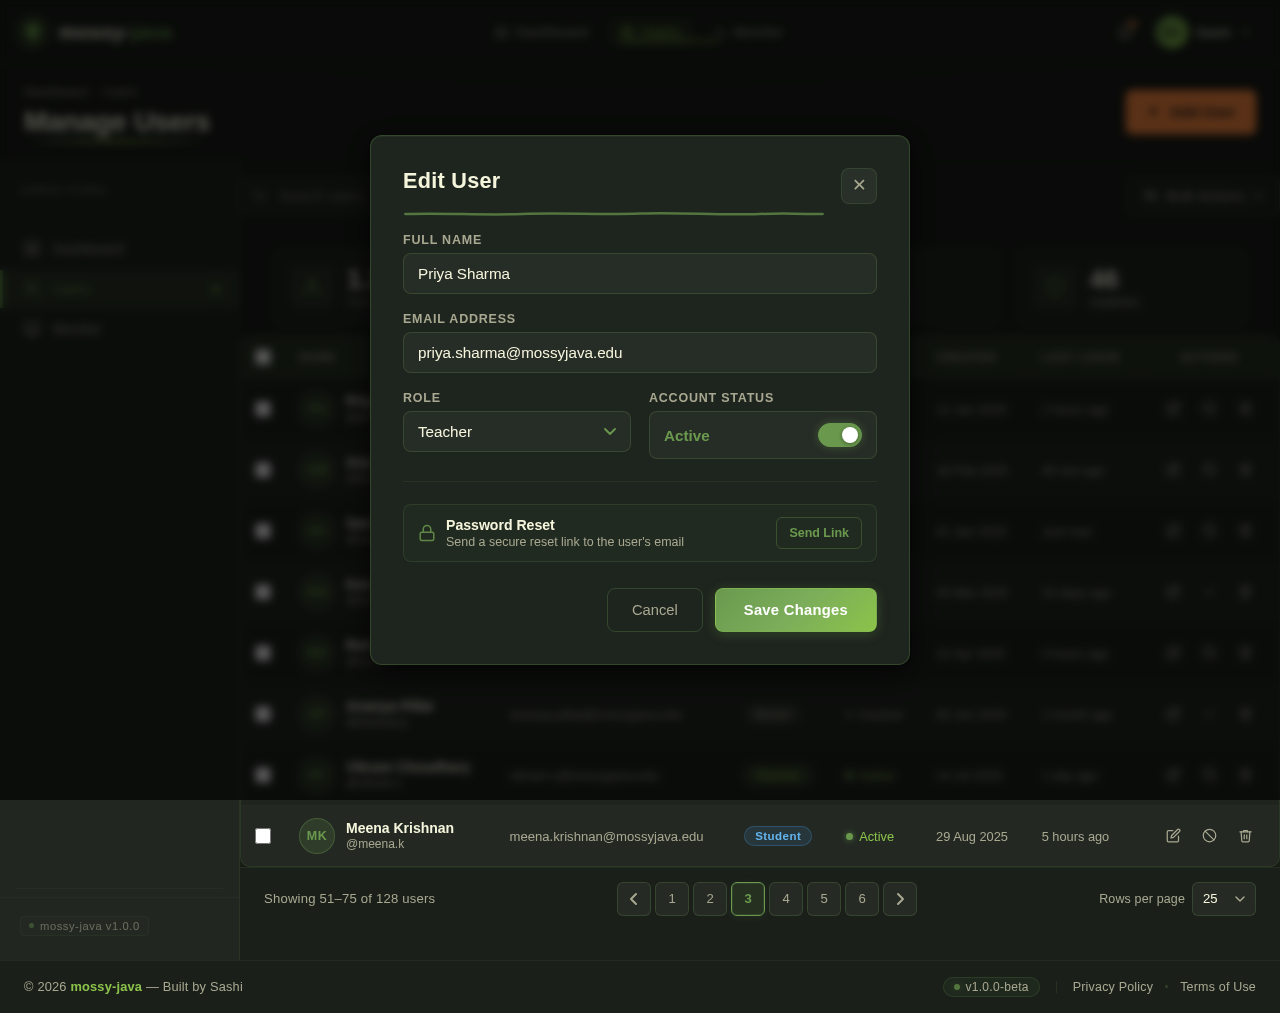Click the trash icon to delete Meena Krishnan
Viewport: 1280px width, 1013px height.
click(1244, 835)
